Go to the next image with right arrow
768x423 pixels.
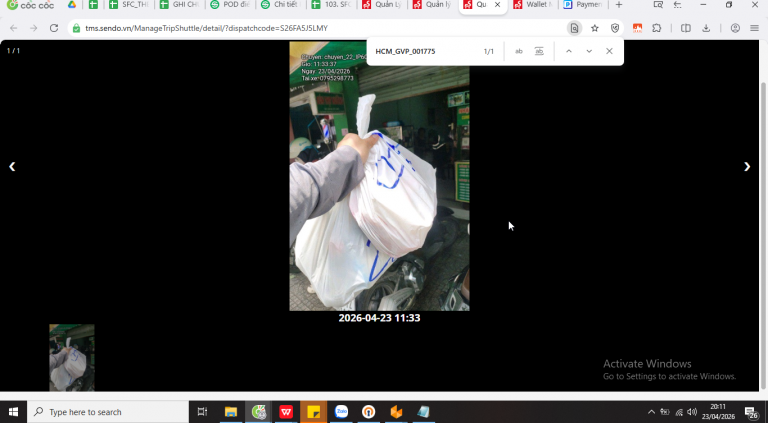[746, 166]
